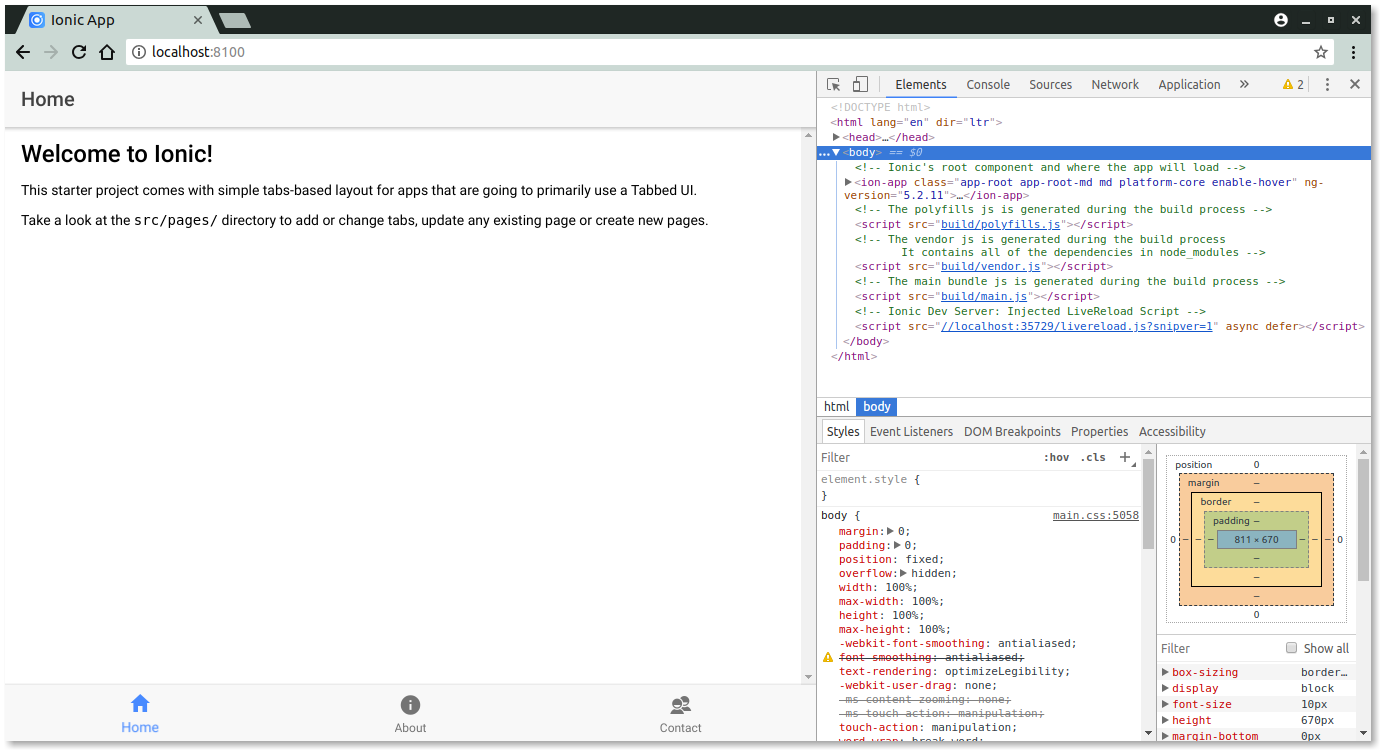
Task: Open Properties pane tab
Action: [1100, 431]
